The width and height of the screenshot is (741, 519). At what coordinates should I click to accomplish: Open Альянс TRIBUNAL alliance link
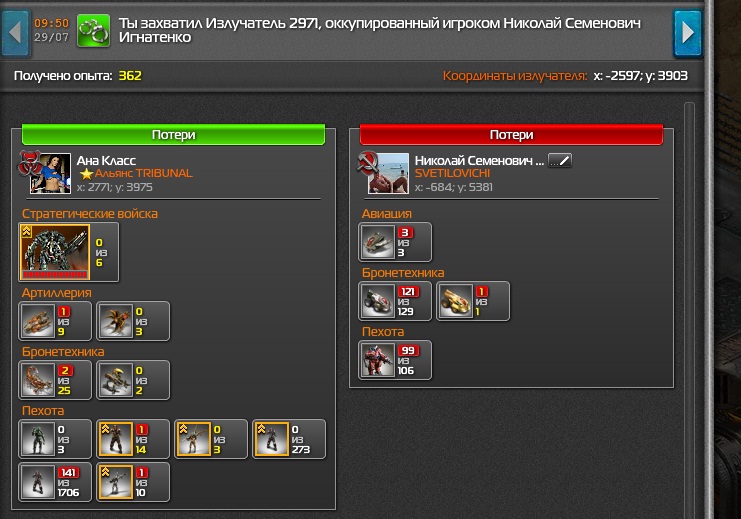144,173
